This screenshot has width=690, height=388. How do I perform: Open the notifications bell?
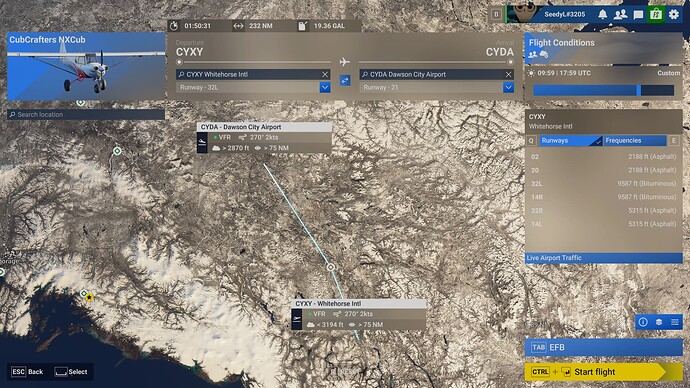tap(602, 14)
